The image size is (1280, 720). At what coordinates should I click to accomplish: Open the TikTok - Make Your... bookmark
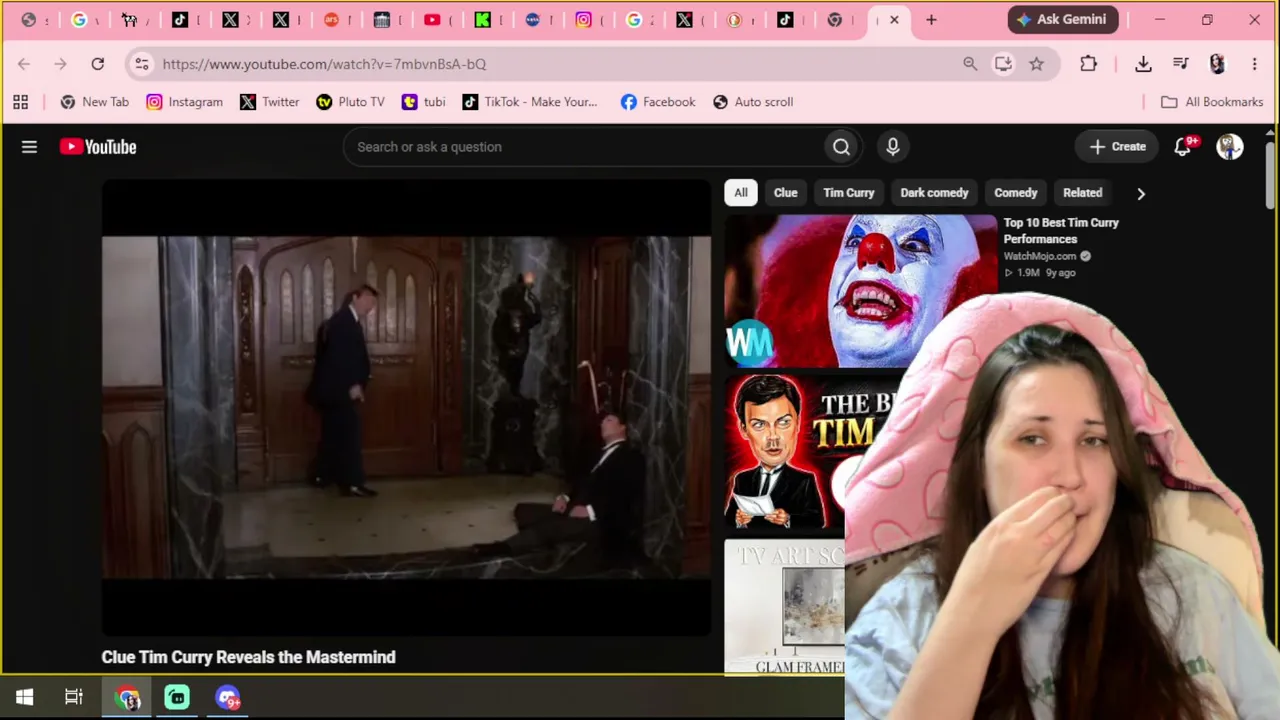pyautogui.click(x=530, y=102)
